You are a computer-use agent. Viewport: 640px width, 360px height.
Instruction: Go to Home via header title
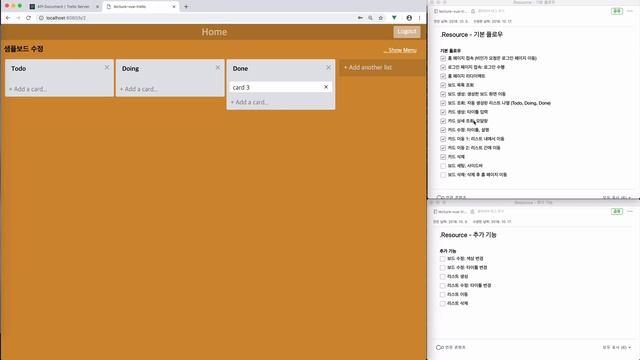click(x=214, y=32)
